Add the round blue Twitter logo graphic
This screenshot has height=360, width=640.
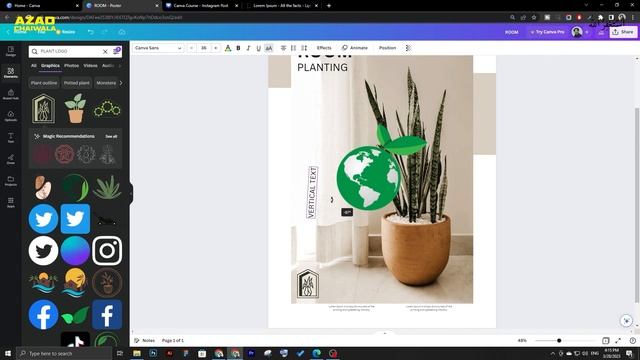(x=43, y=219)
